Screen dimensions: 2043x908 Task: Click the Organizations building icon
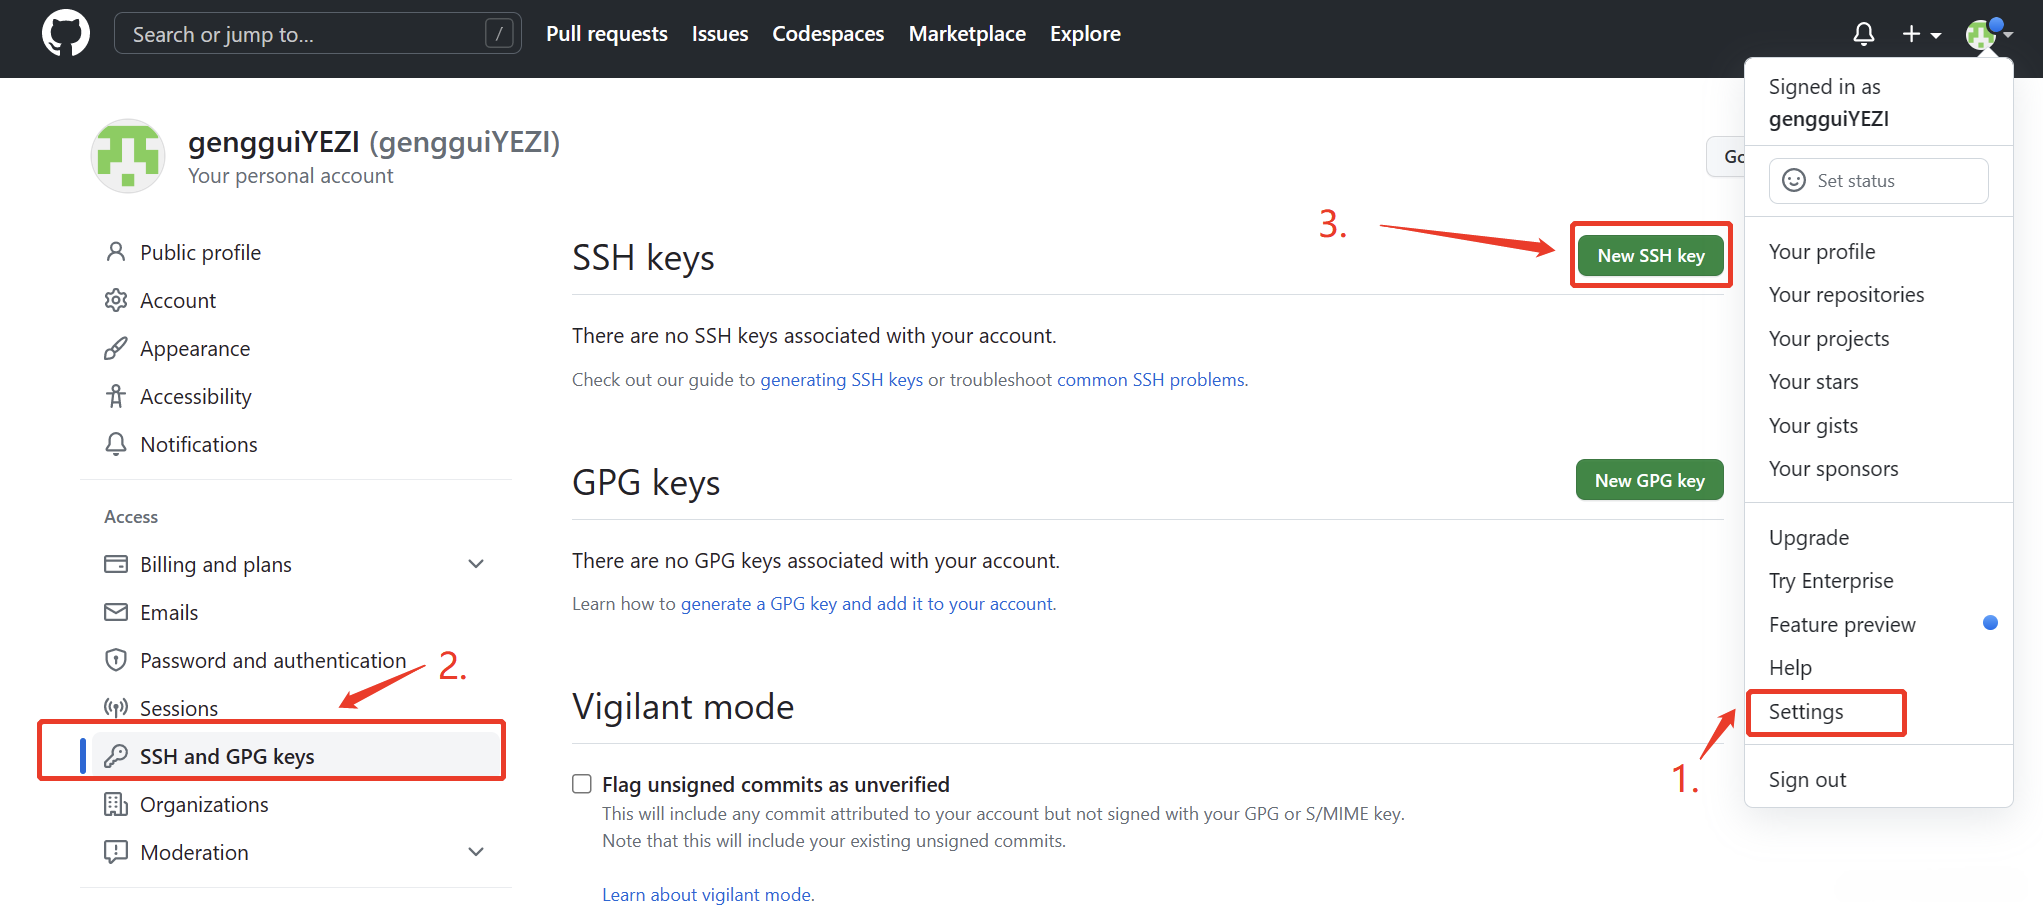click(116, 804)
